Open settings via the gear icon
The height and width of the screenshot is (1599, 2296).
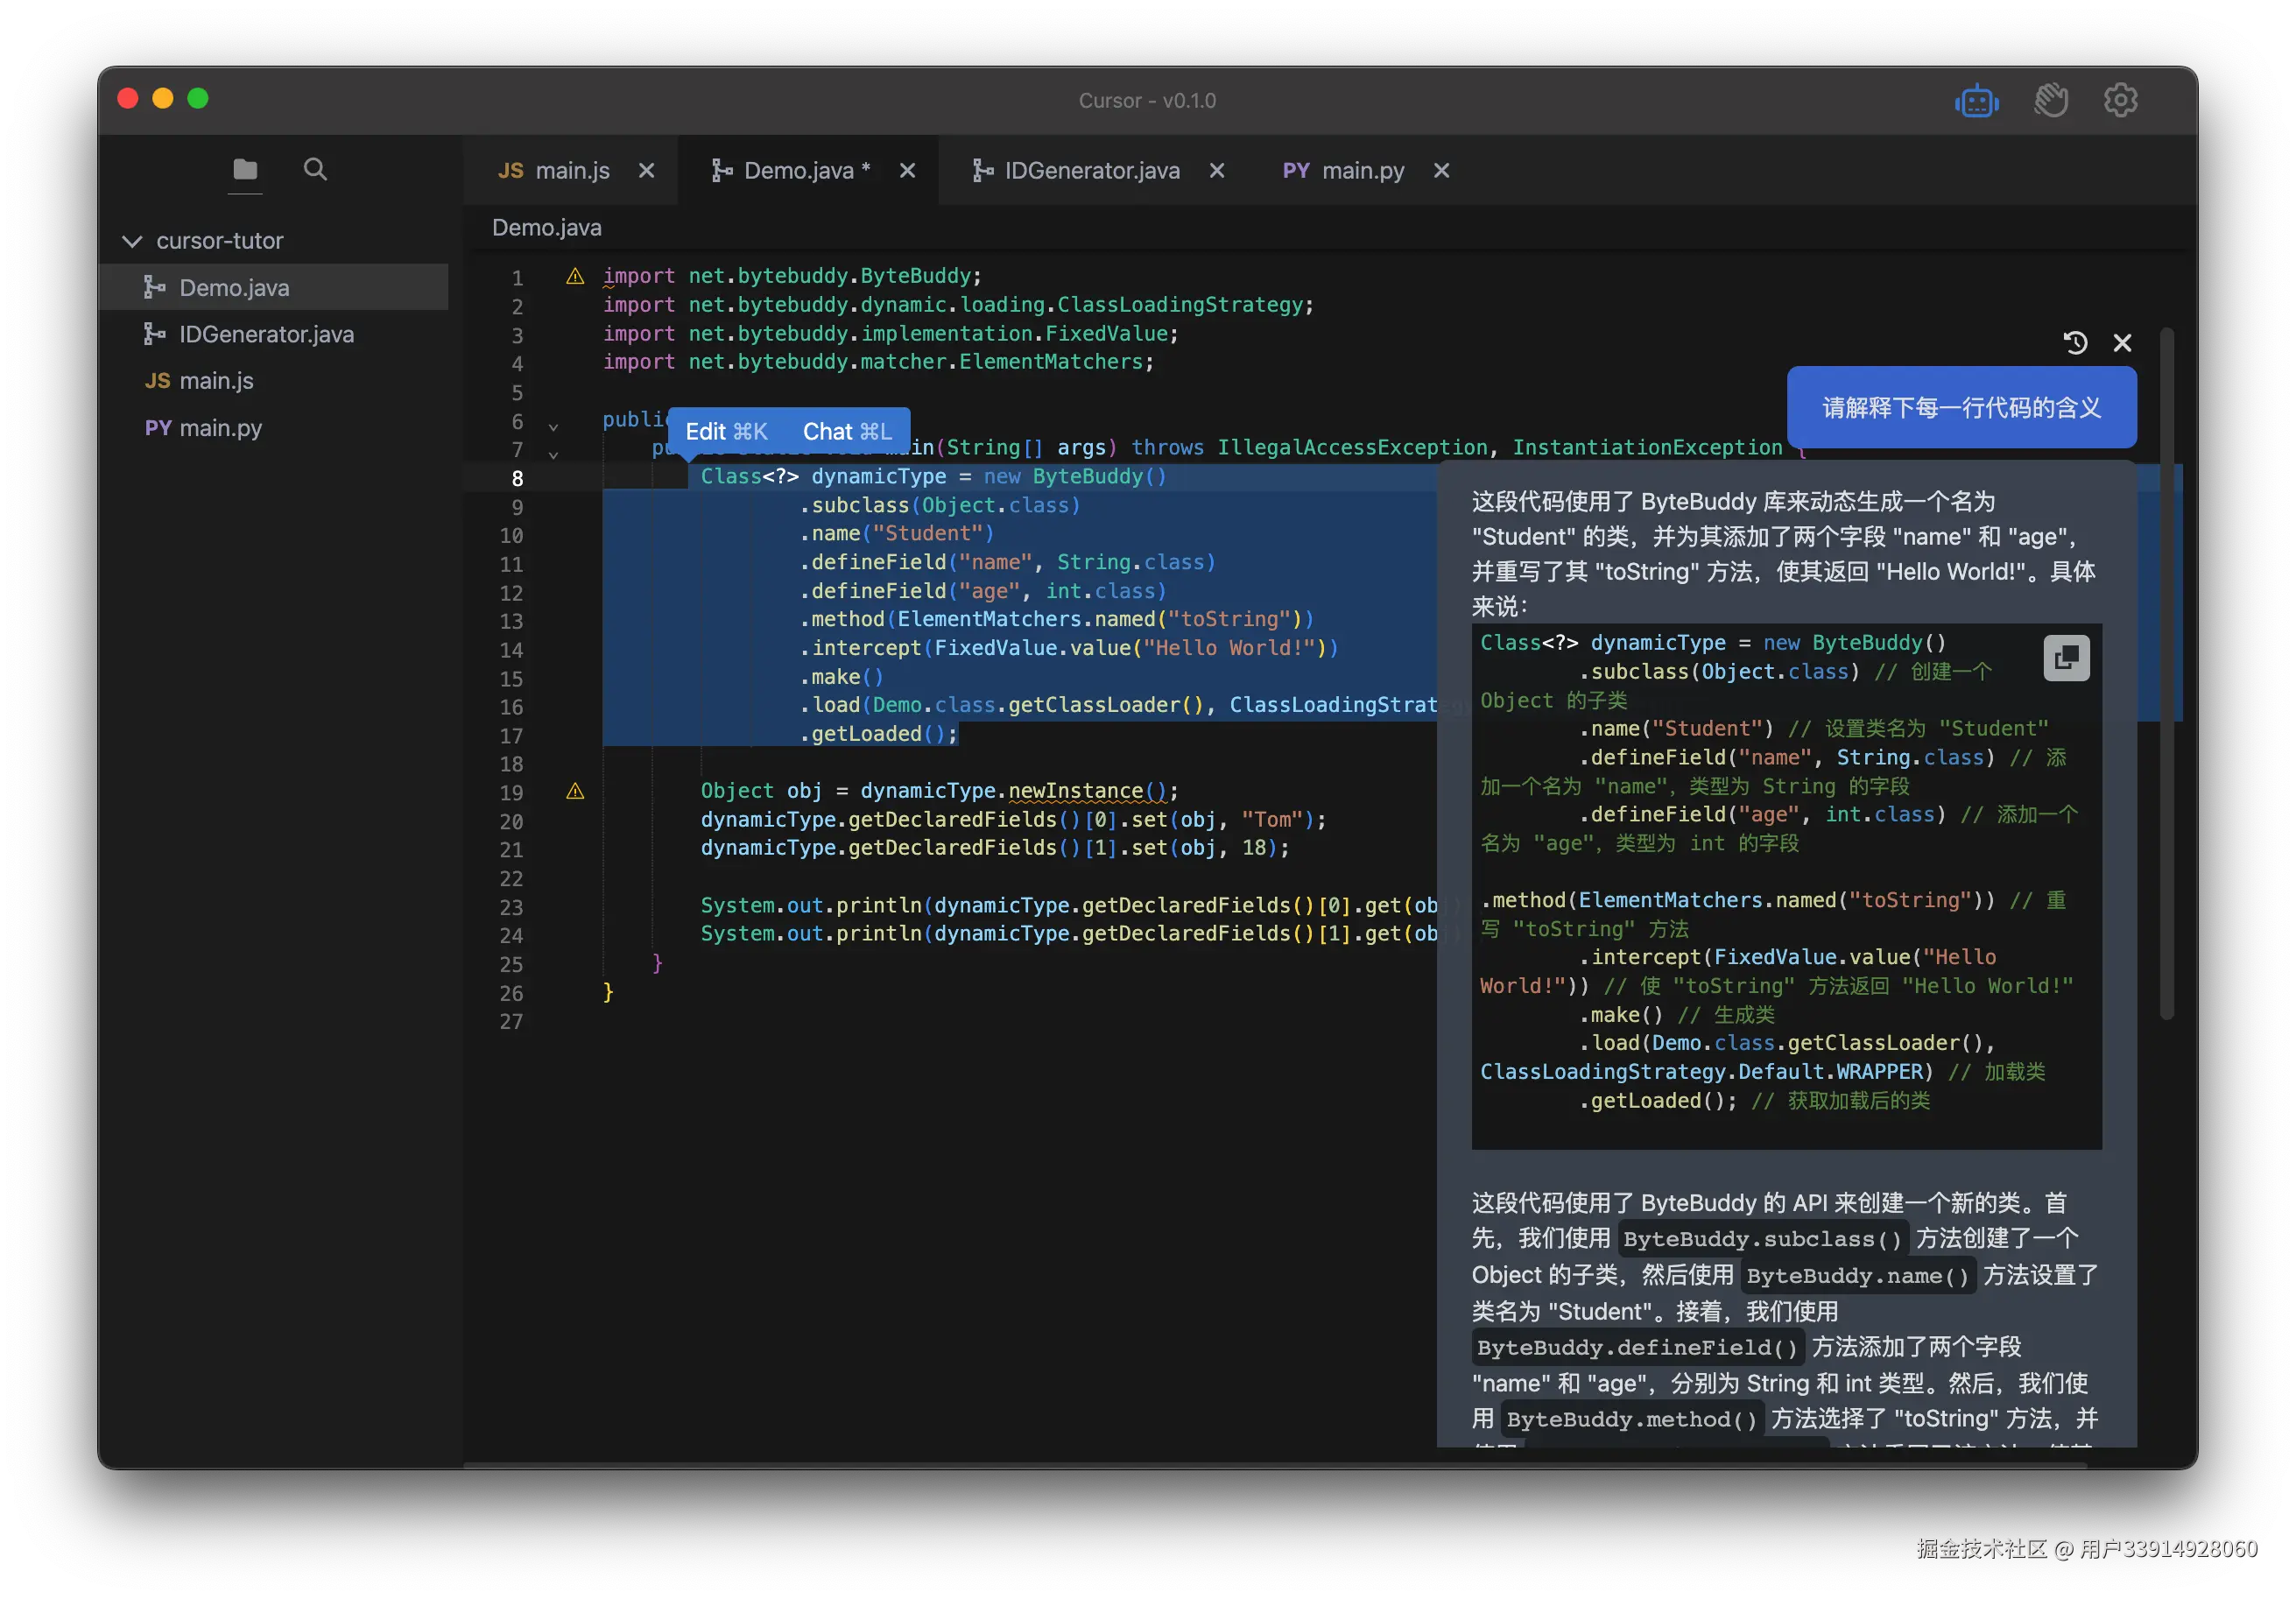pyautogui.click(x=2120, y=100)
